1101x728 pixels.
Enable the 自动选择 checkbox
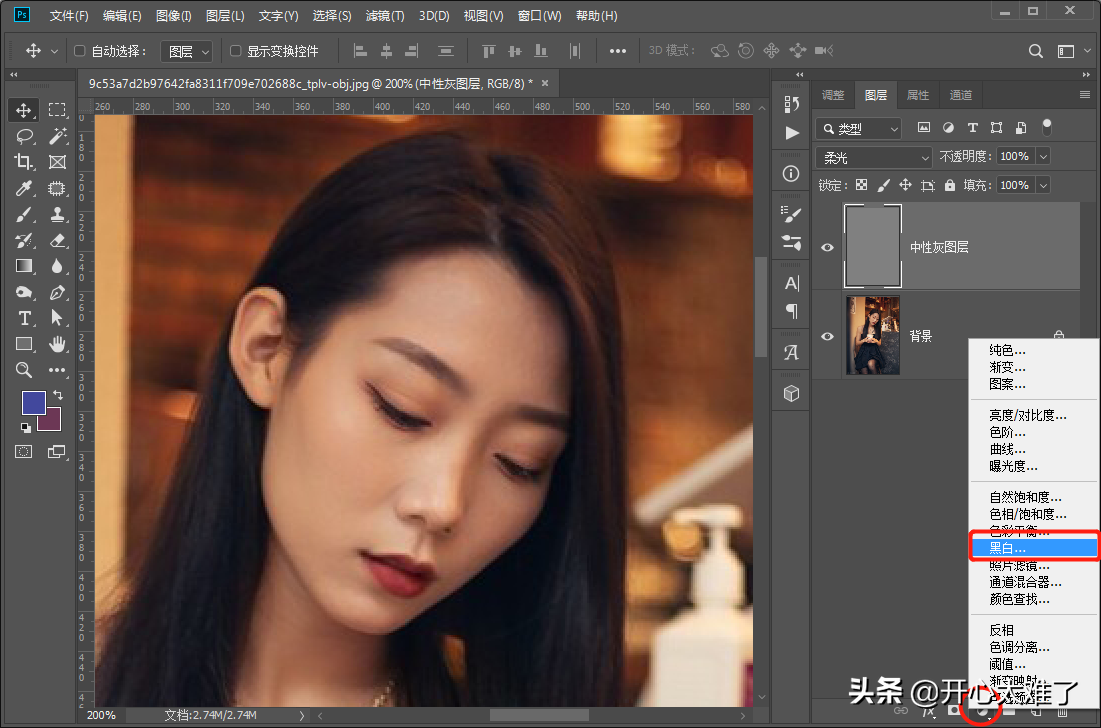81,51
